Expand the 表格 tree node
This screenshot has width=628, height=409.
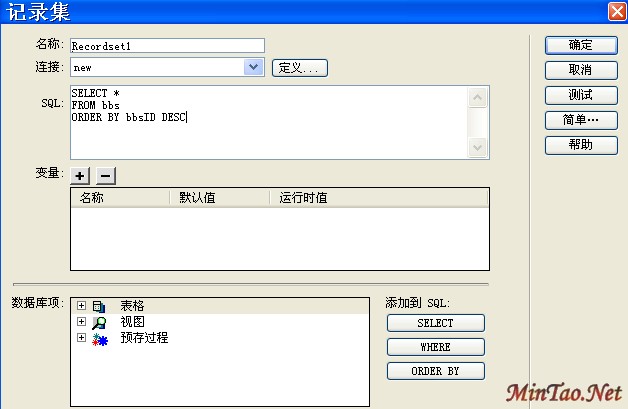pos(81,306)
